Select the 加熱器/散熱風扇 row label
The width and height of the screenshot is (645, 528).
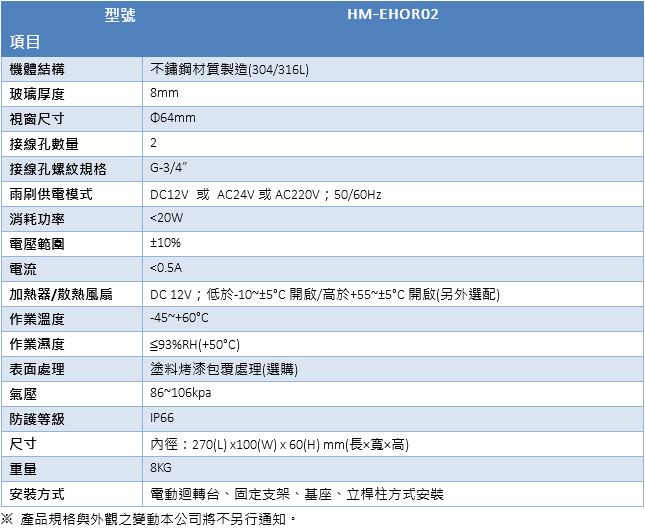pos(60,294)
